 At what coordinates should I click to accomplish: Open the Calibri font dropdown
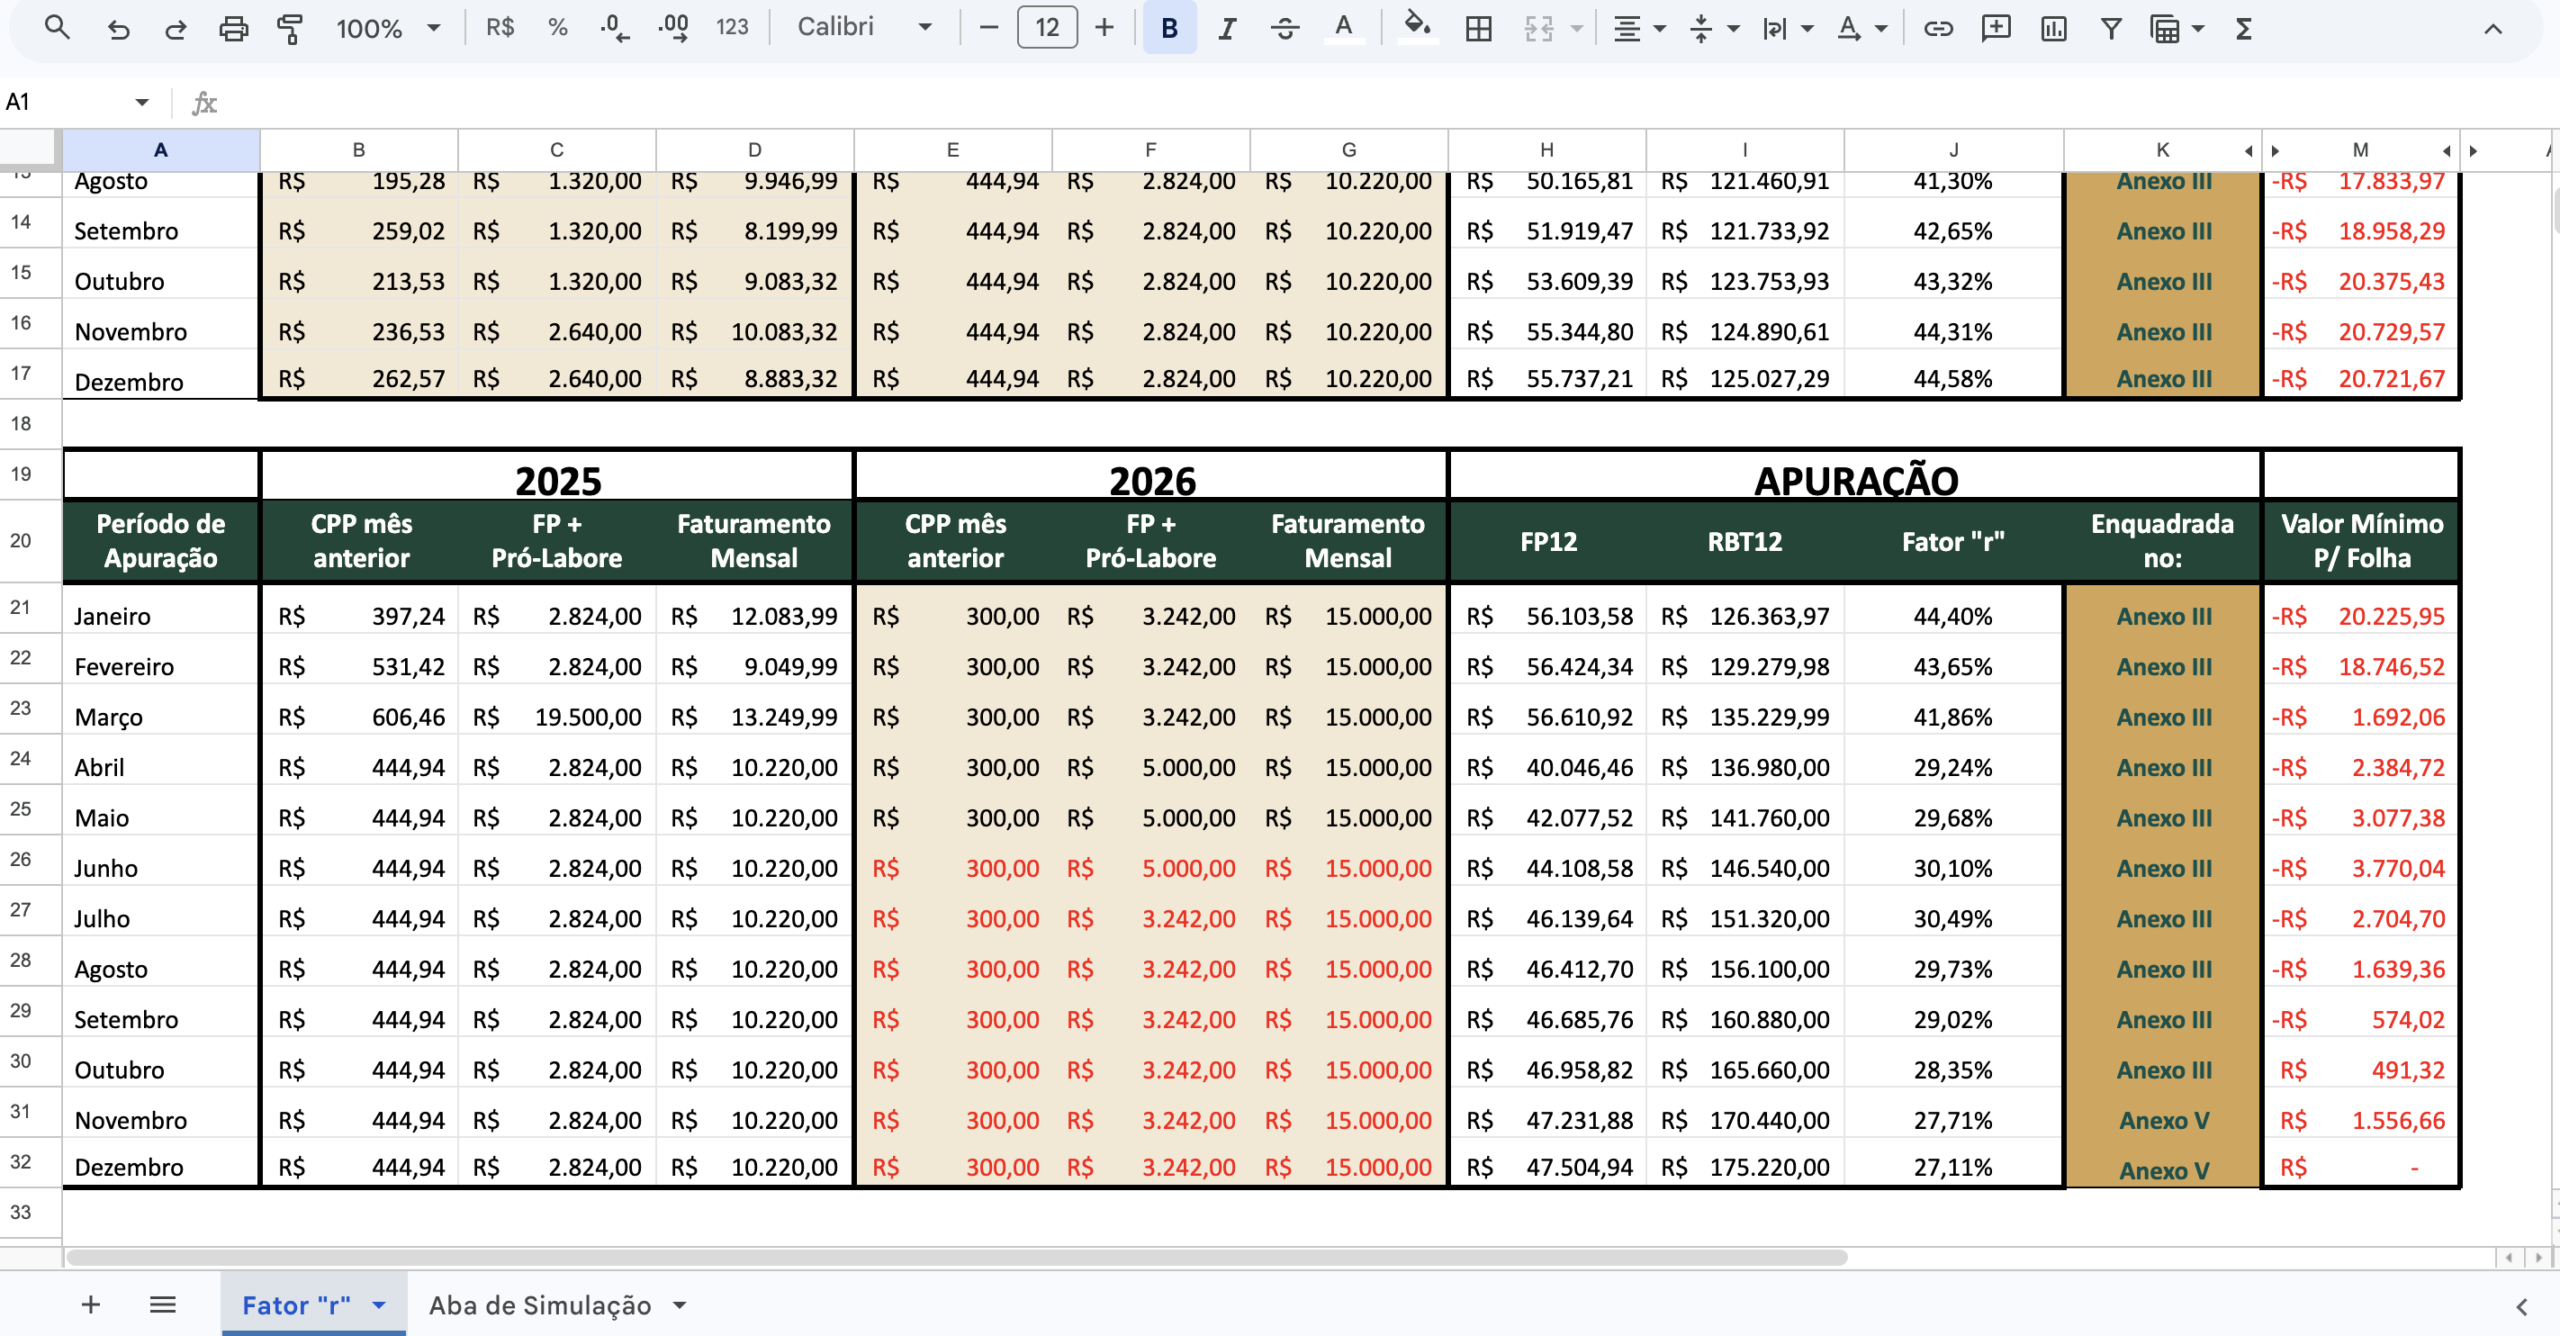[864, 28]
